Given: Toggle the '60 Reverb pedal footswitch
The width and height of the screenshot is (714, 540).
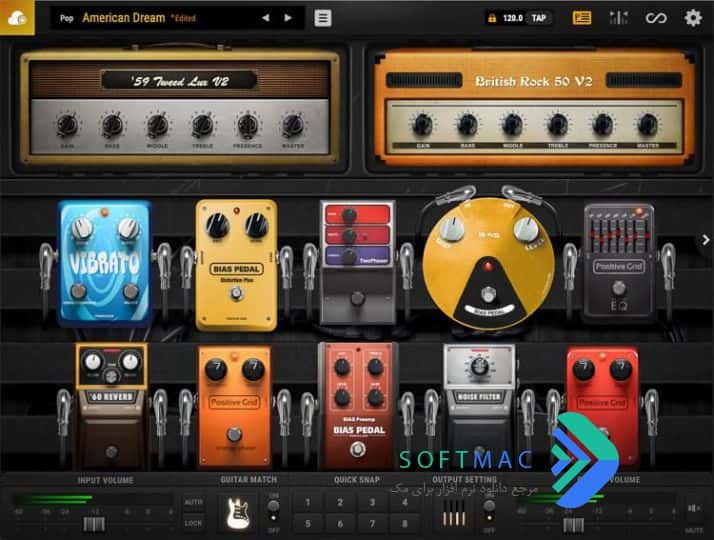Looking at the screenshot, I should point(112,452).
